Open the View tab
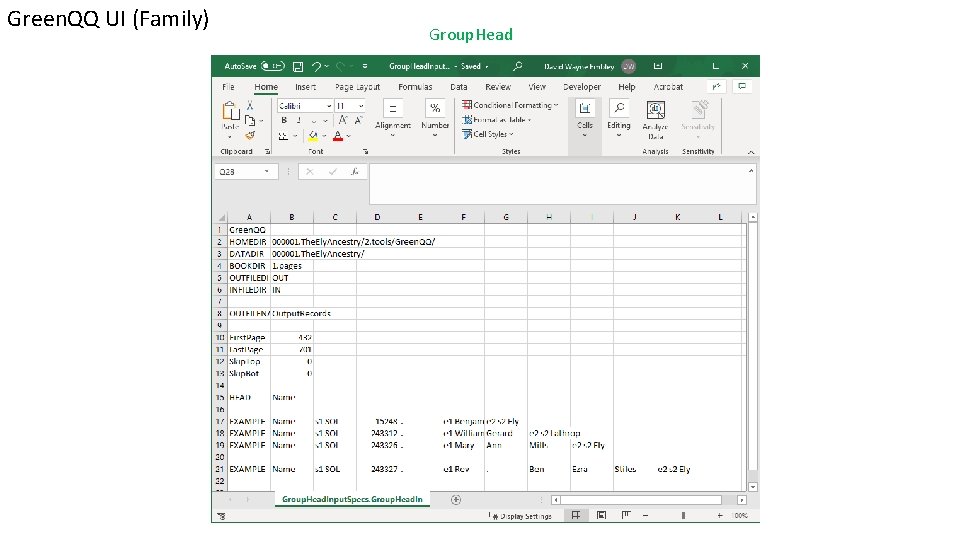960x540 pixels. pyautogui.click(x=537, y=87)
